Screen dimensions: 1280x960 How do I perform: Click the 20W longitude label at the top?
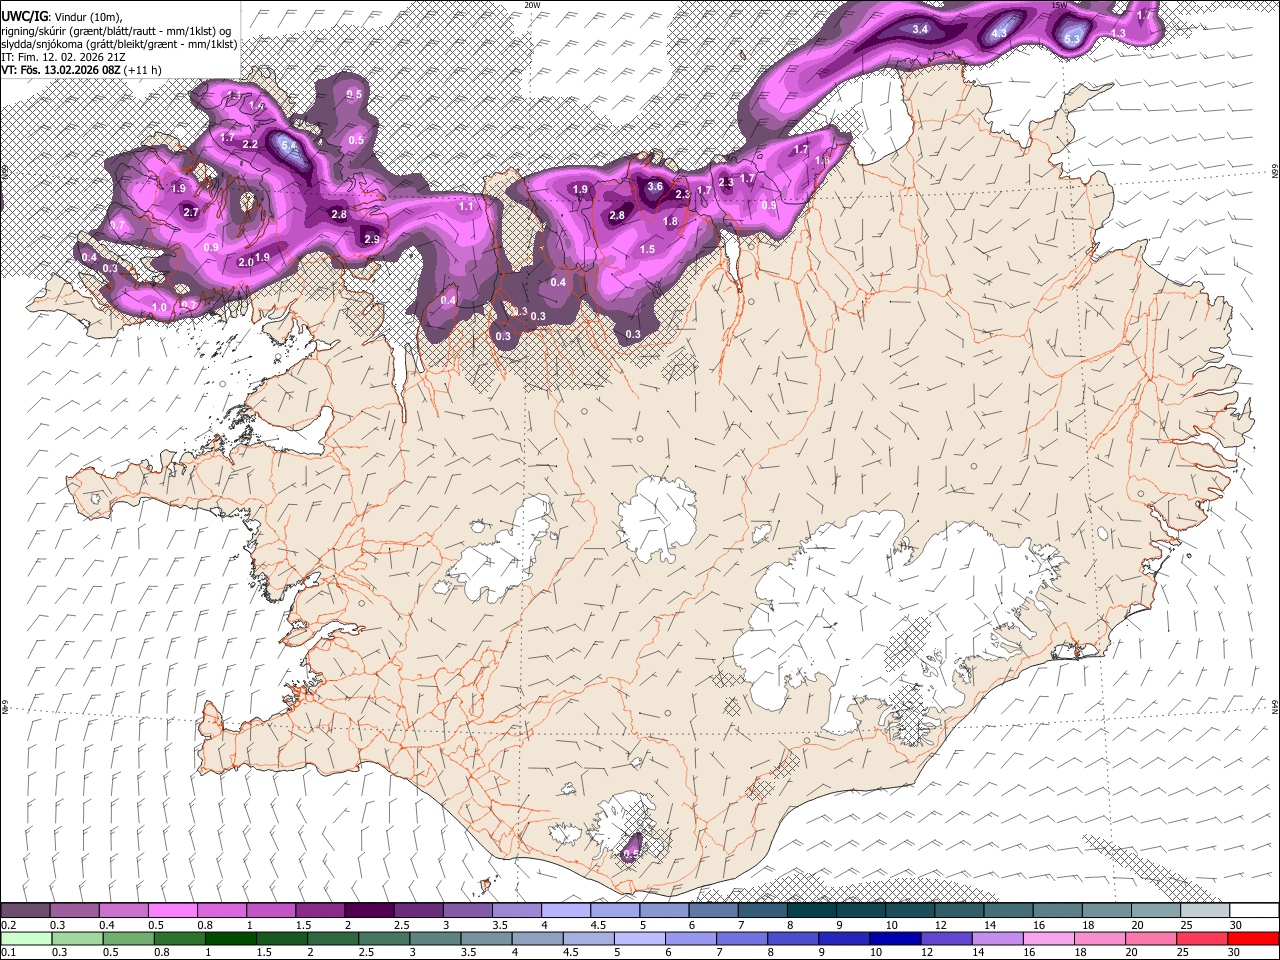pos(532,5)
